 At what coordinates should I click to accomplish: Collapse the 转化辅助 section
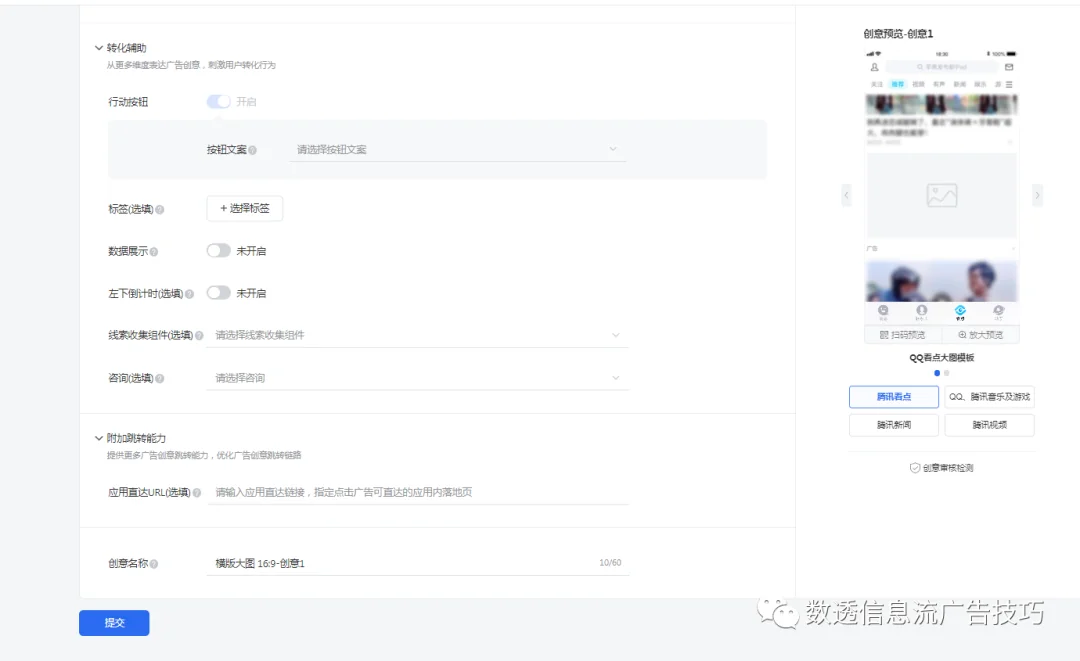click(x=98, y=48)
